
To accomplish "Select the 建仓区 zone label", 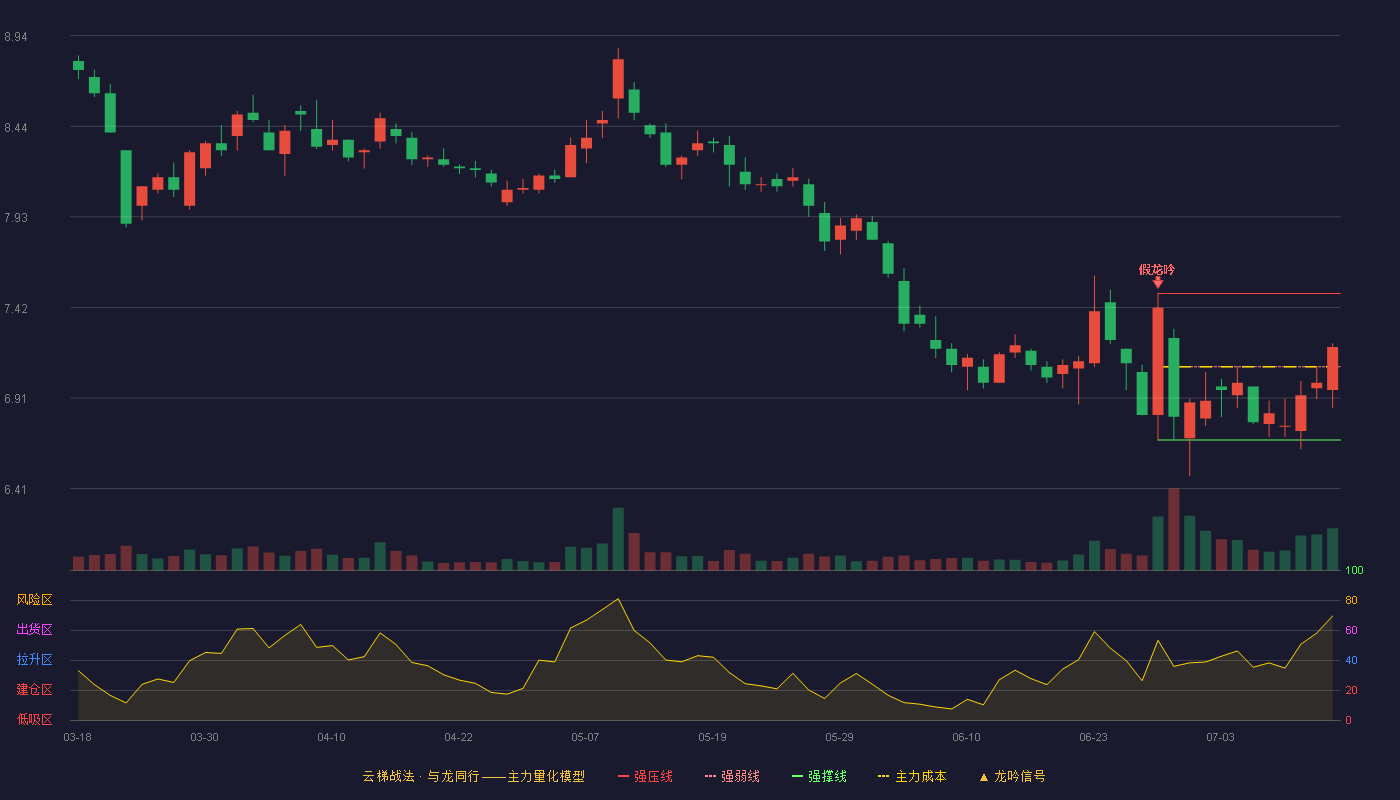I will pyautogui.click(x=34, y=690).
